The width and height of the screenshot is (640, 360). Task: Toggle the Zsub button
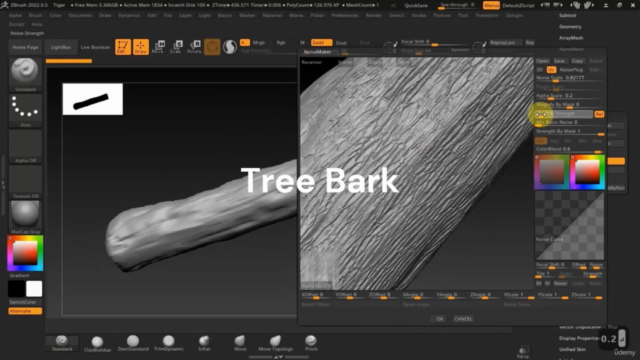[341, 42]
